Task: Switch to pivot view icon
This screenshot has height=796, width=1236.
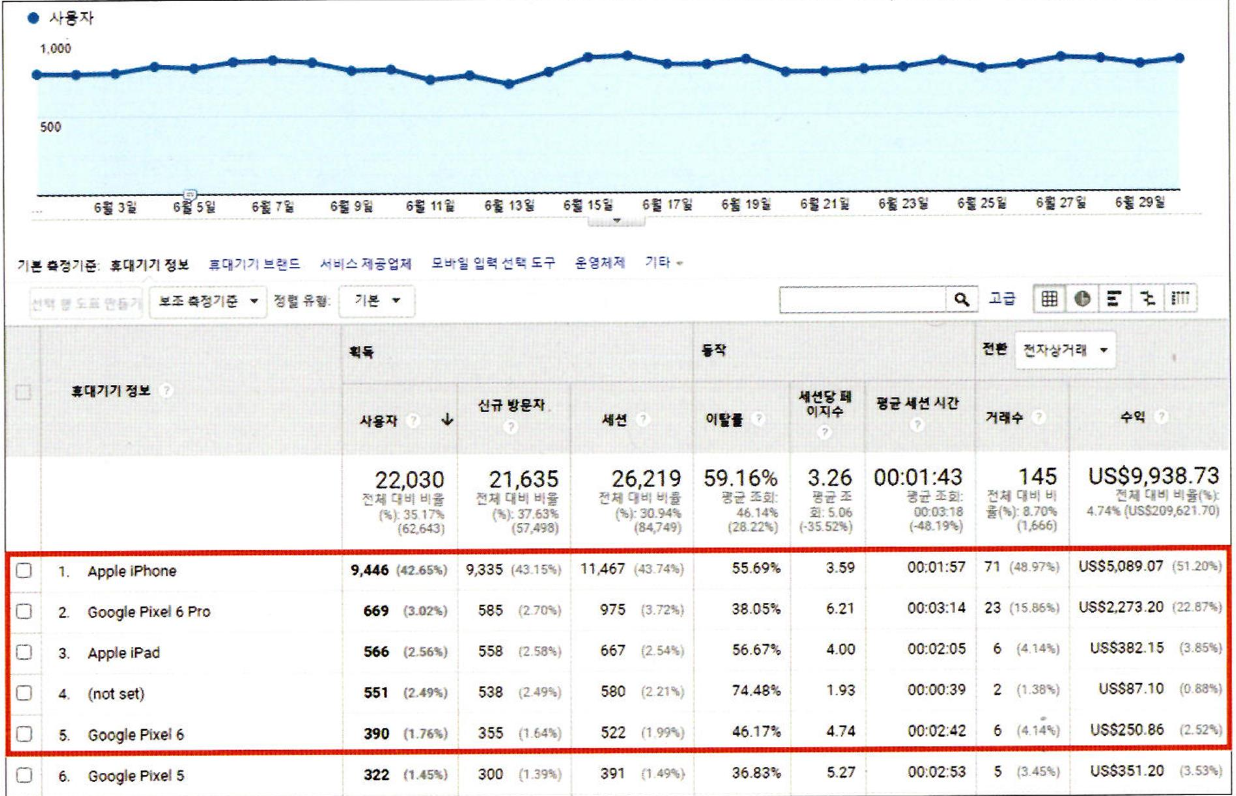Action: 1180,299
